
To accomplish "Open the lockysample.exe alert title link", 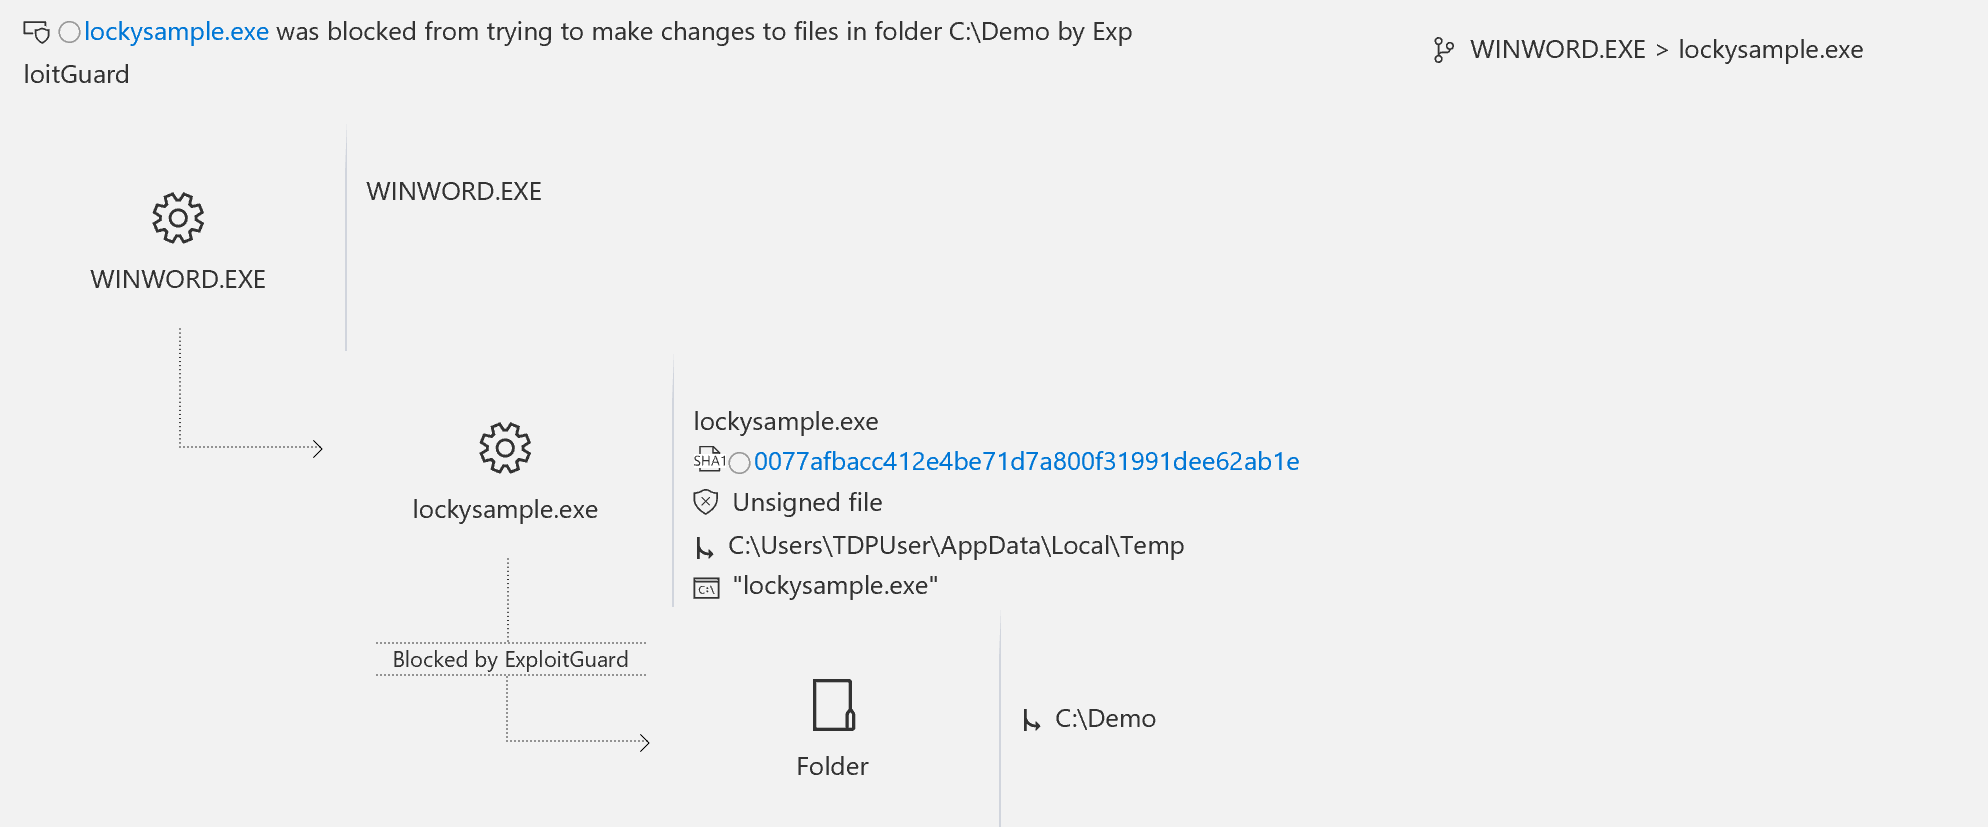I will [x=176, y=31].
